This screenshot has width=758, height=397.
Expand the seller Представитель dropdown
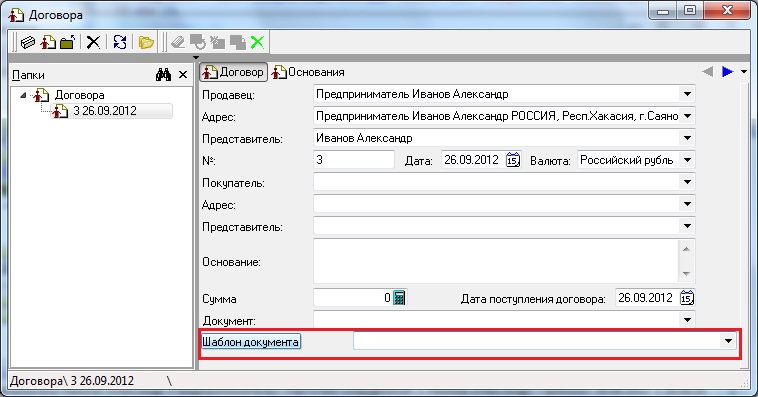pos(687,138)
